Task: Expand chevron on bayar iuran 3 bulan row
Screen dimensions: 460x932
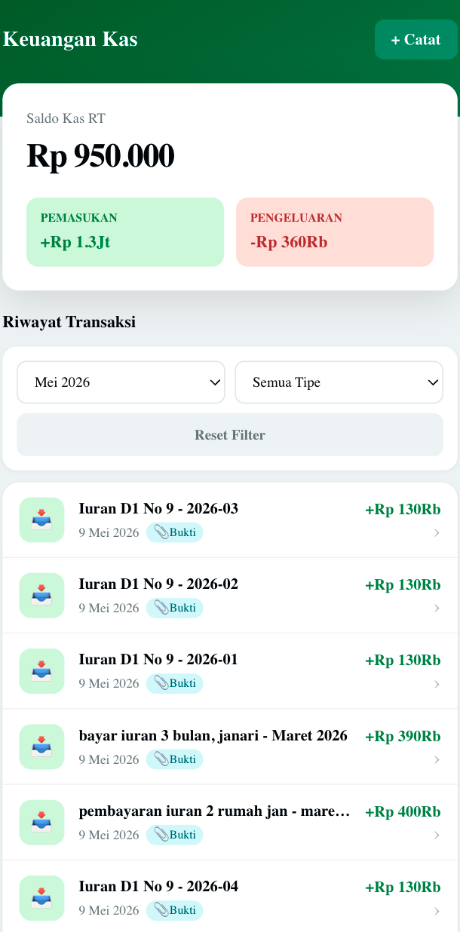Action: 437,760
